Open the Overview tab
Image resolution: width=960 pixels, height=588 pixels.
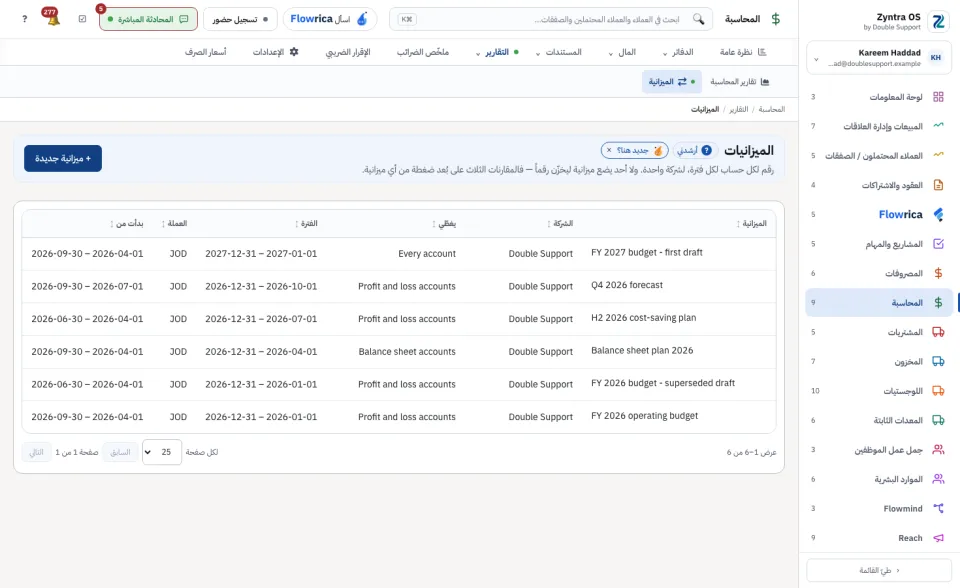[x=743, y=52]
